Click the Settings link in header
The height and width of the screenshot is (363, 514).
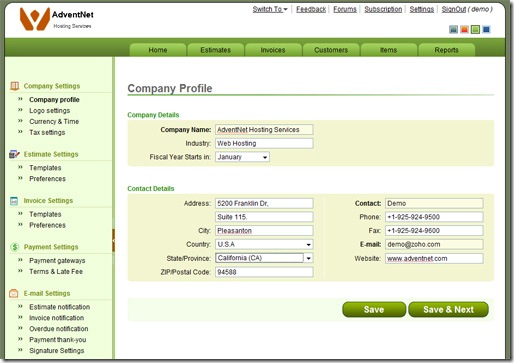pyautogui.click(x=422, y=9)
